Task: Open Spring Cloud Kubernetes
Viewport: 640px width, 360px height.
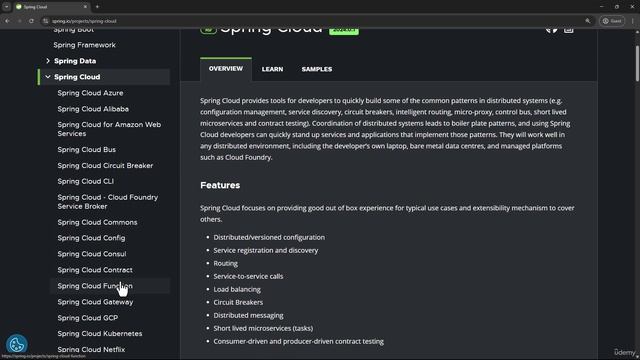Action: pos(100,333)
